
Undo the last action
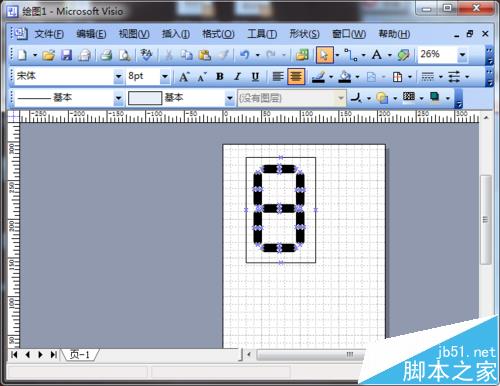[245, 55]
